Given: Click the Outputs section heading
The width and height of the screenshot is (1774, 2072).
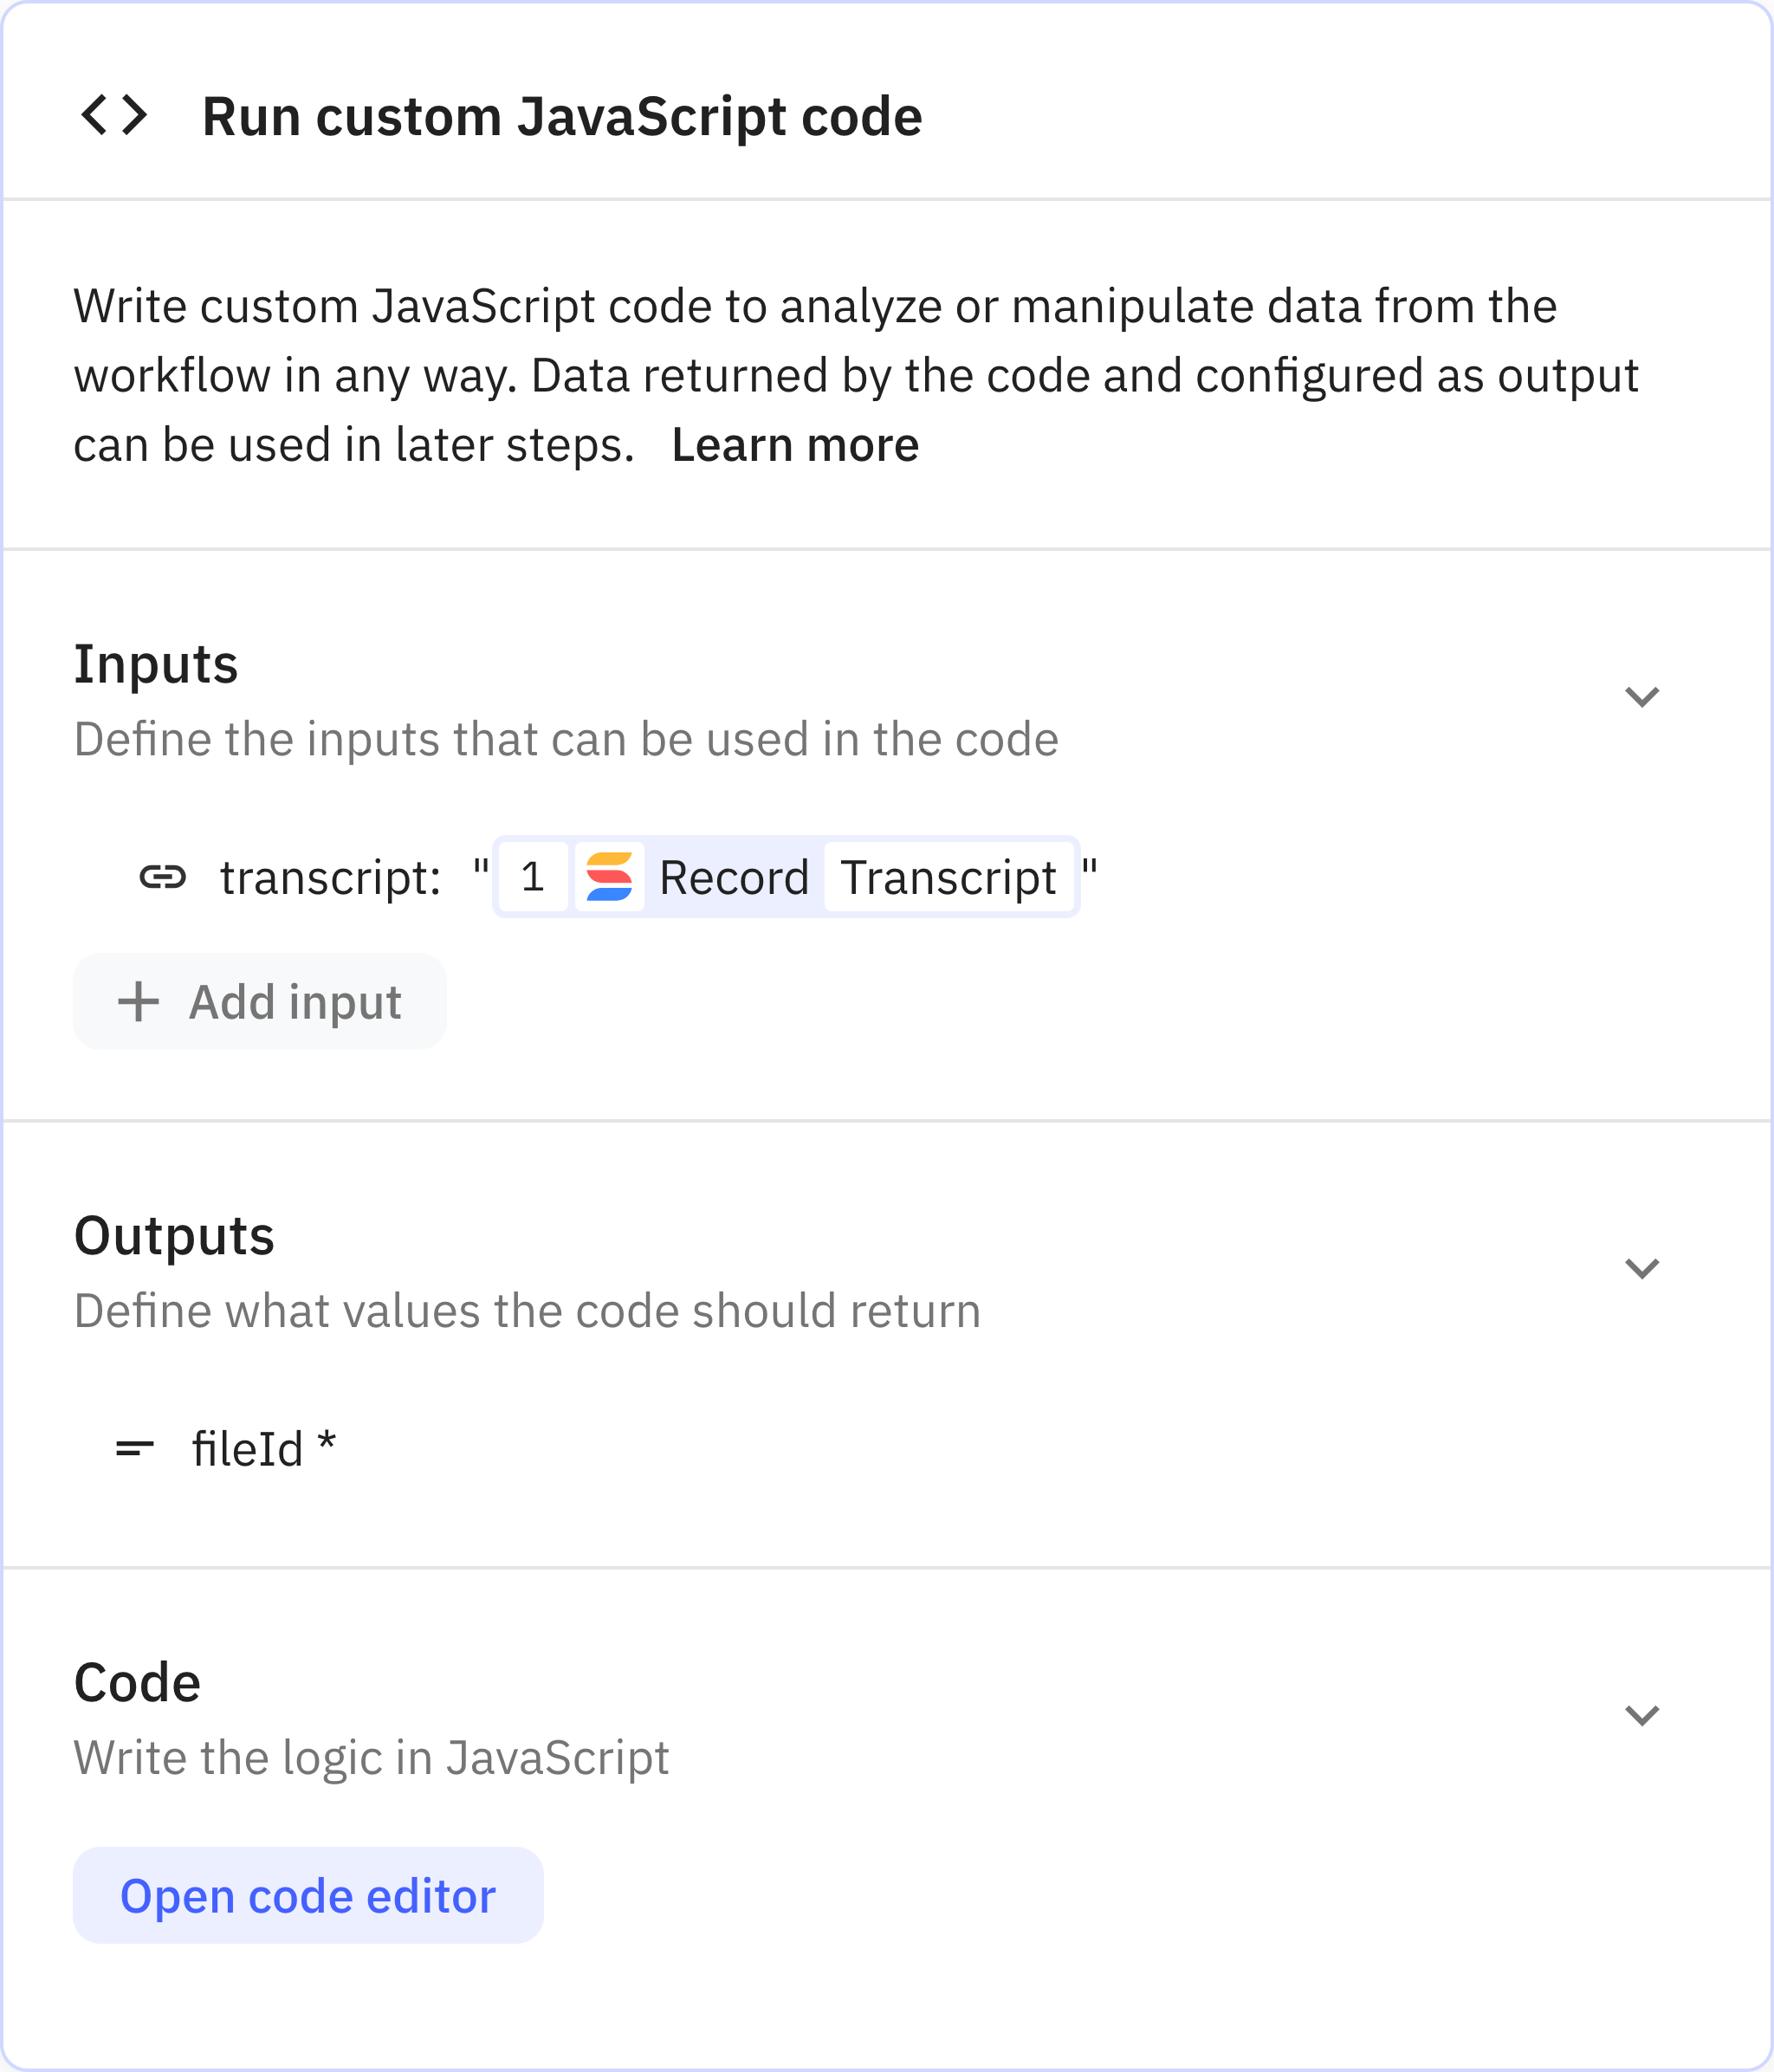Looking at the screenshot, I should (175, 1236).
